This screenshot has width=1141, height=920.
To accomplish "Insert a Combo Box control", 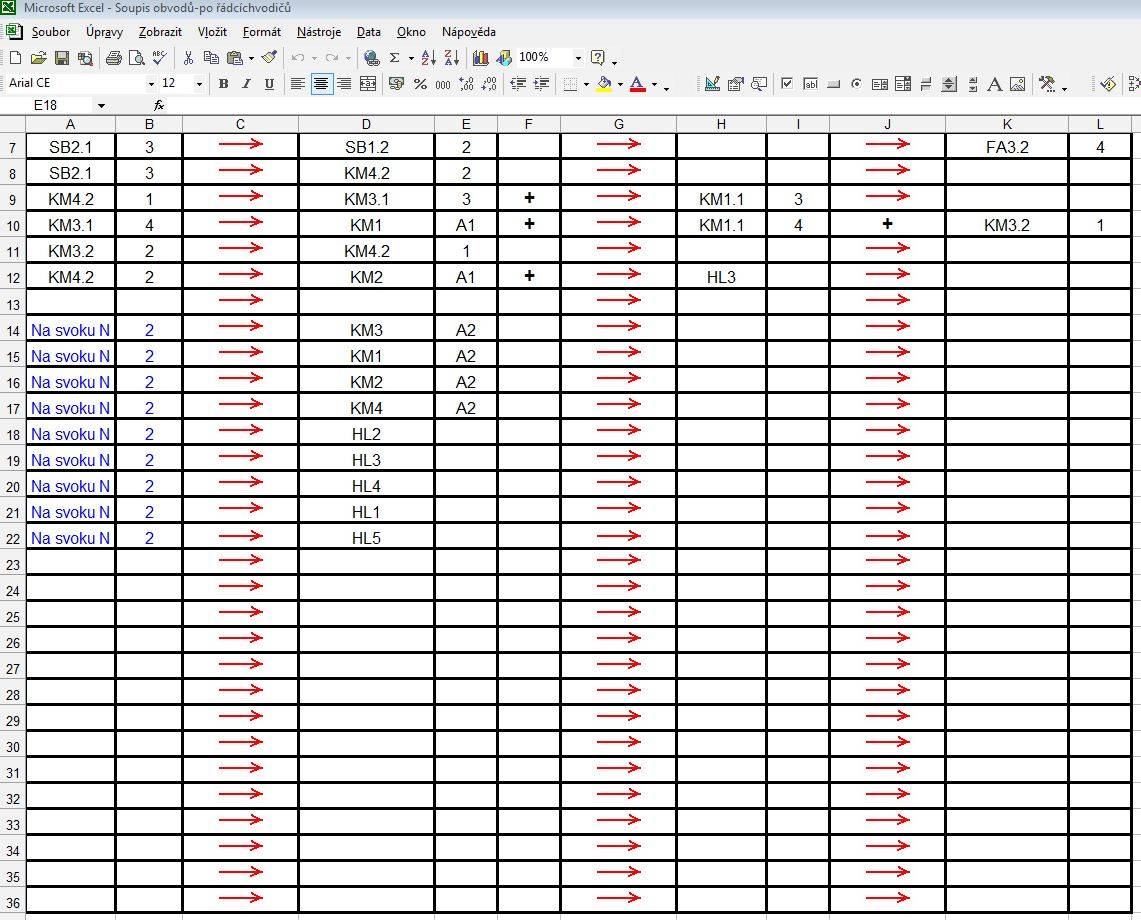I will coord(902,84).
